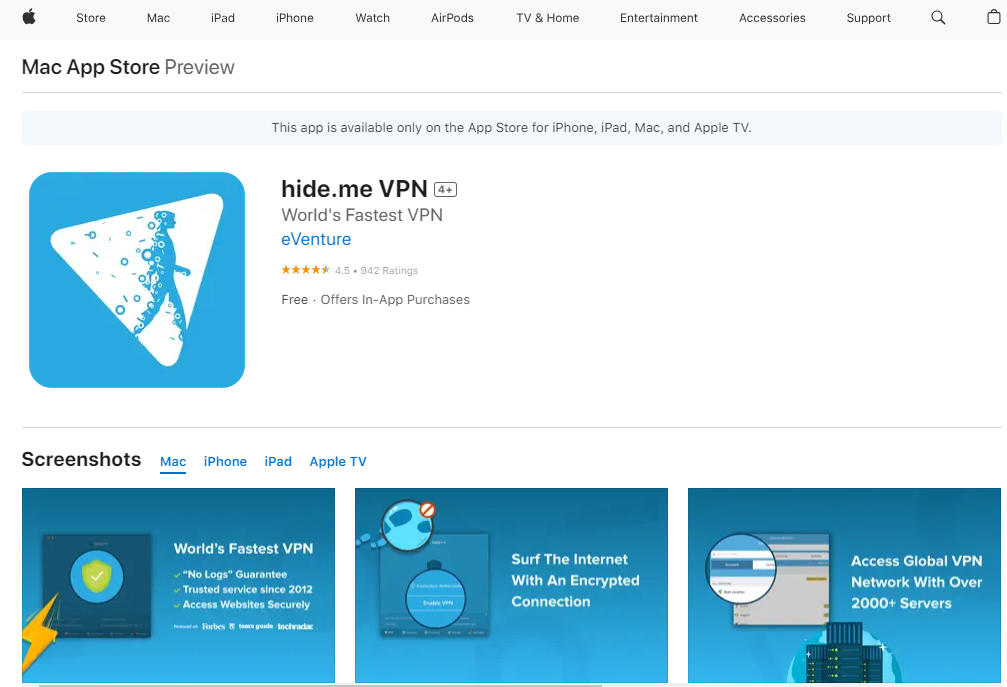Open Store in the navigation bar

click(91, 18)
